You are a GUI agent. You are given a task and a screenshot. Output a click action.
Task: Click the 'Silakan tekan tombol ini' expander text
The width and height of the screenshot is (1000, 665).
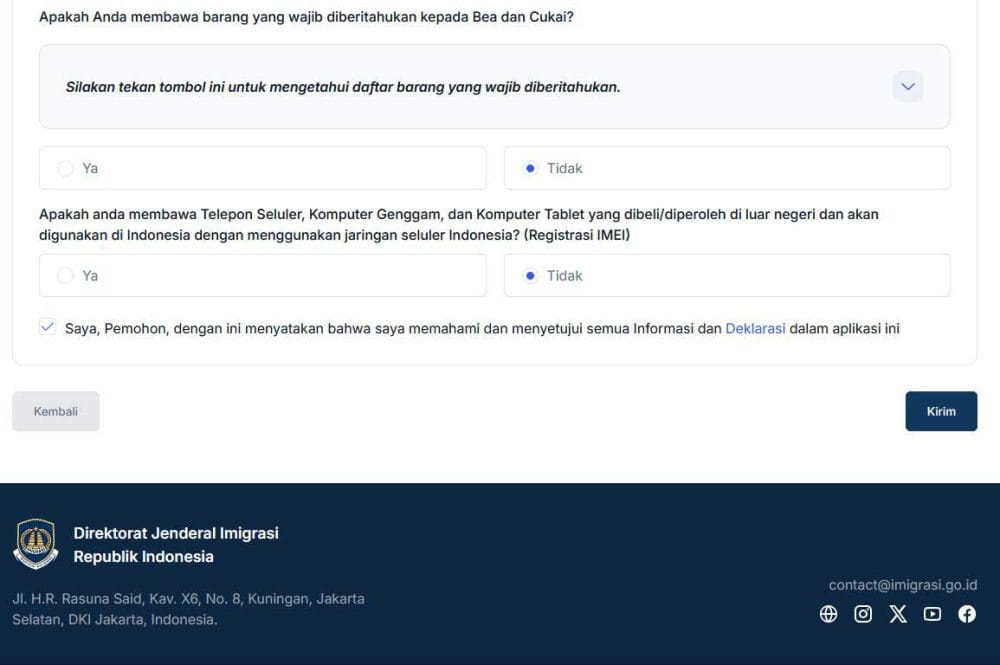[343, 87]
